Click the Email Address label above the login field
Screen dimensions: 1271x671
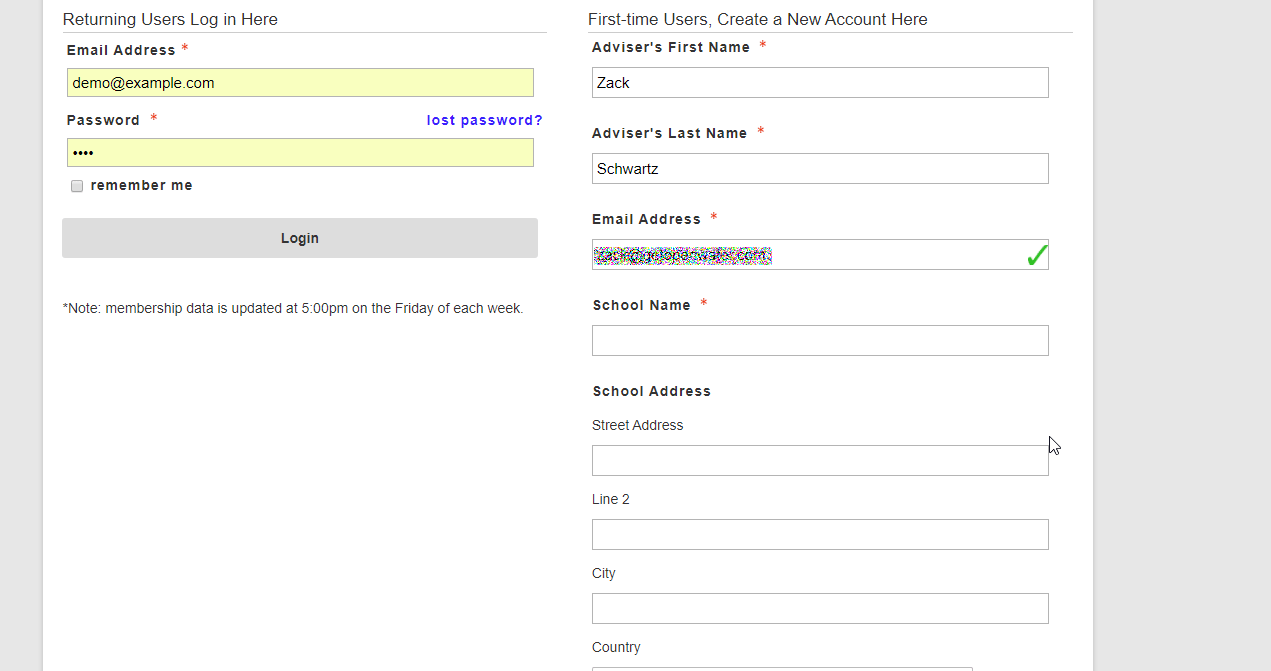click(x=118, y=50)
